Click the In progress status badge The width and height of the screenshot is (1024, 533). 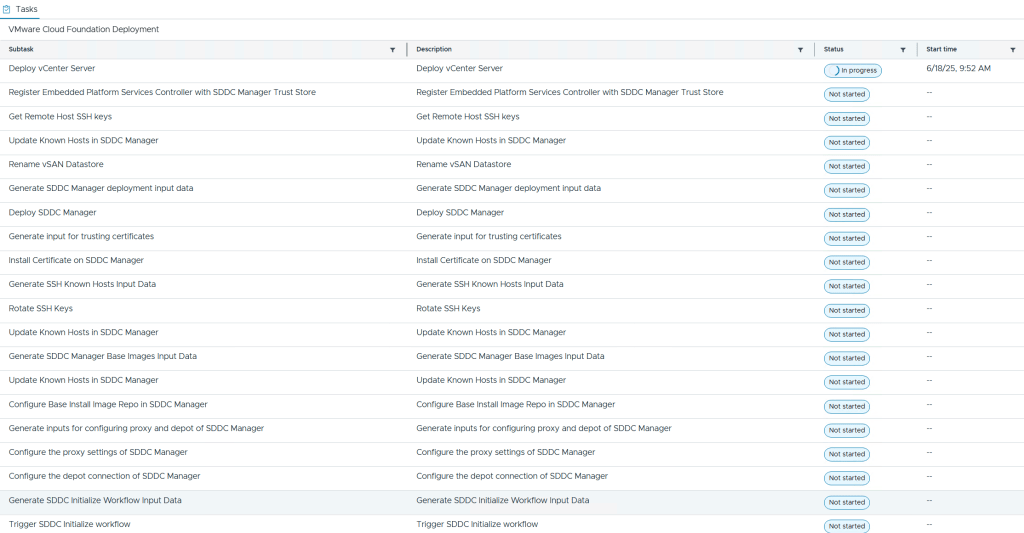point(853,71)
